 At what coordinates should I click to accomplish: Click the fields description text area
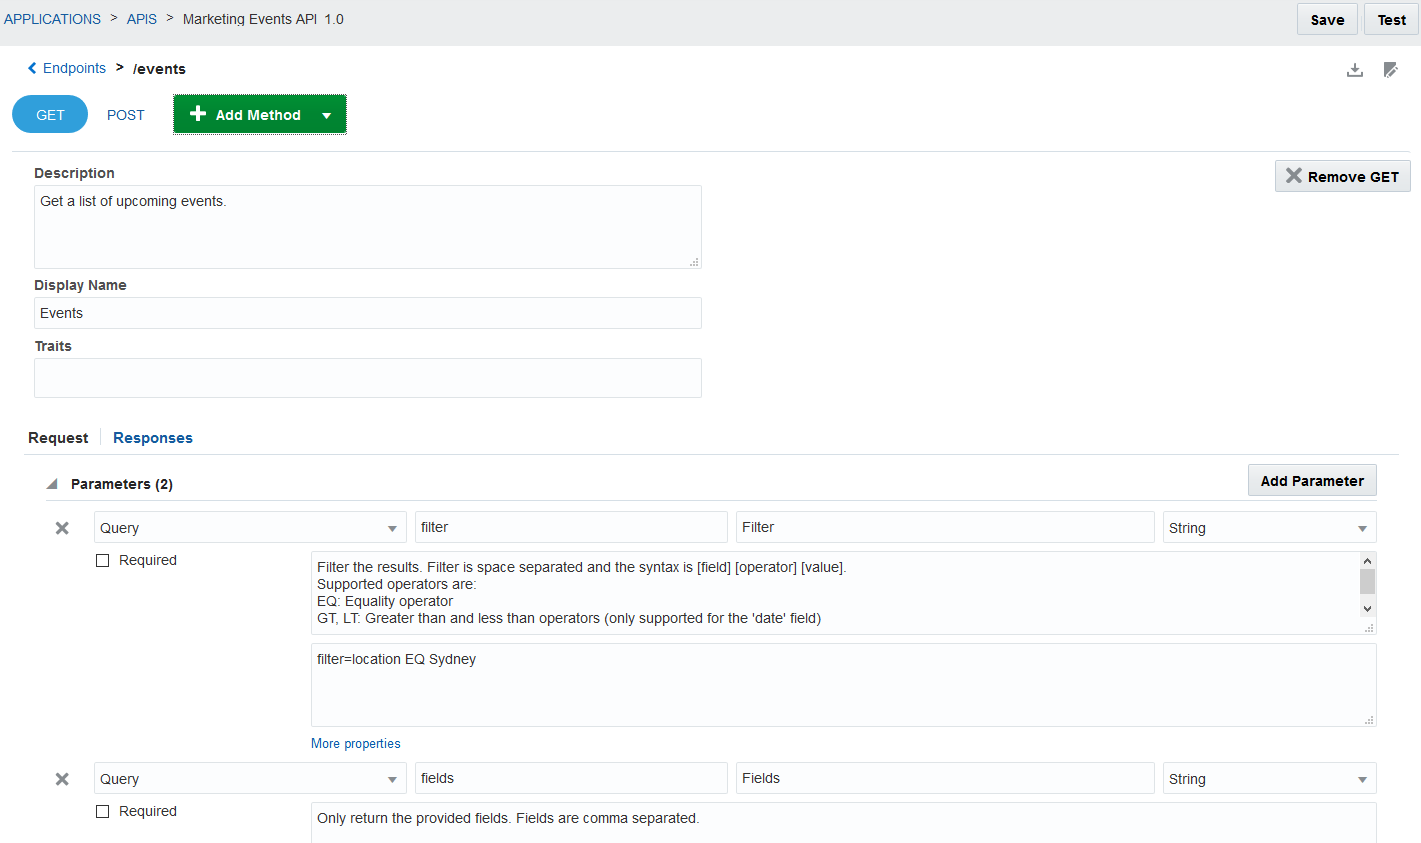click(844, 823)
